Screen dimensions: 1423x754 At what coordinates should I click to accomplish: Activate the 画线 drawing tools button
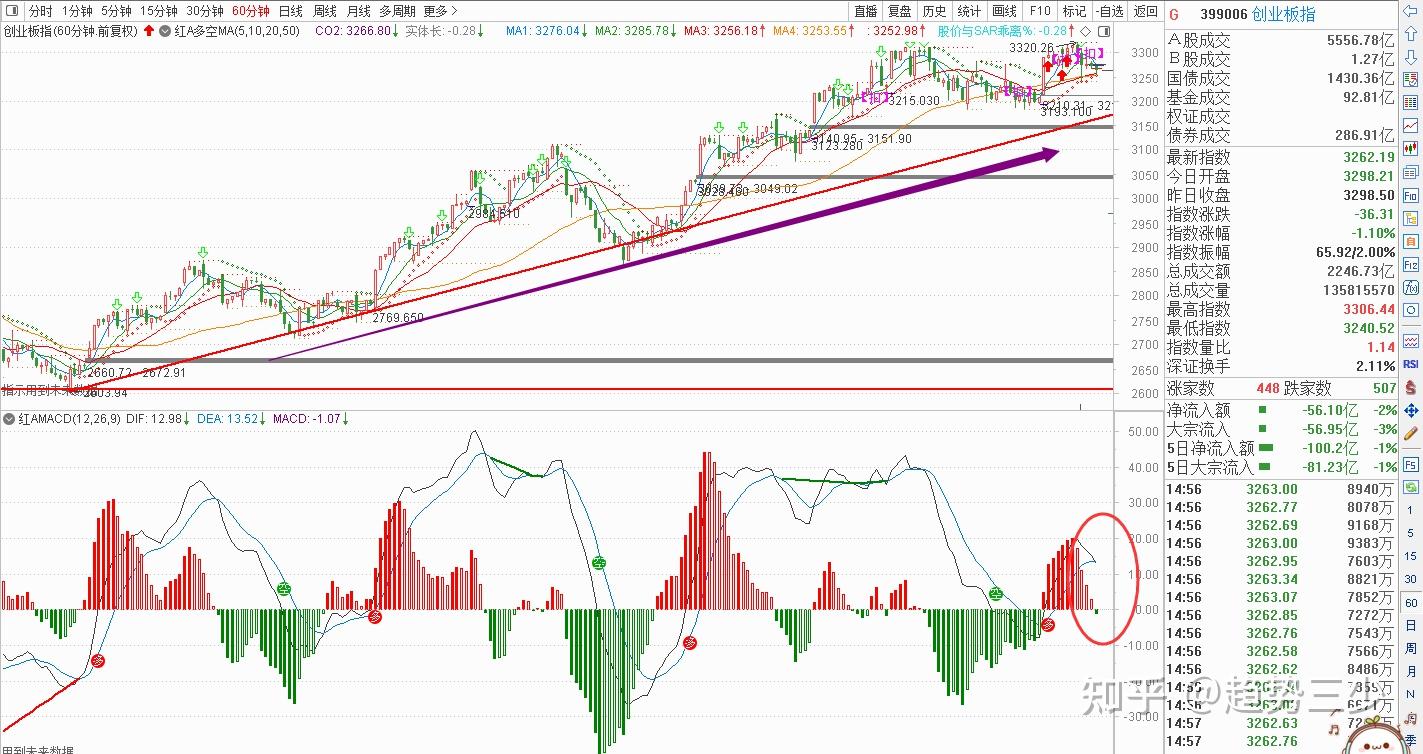1004,11
